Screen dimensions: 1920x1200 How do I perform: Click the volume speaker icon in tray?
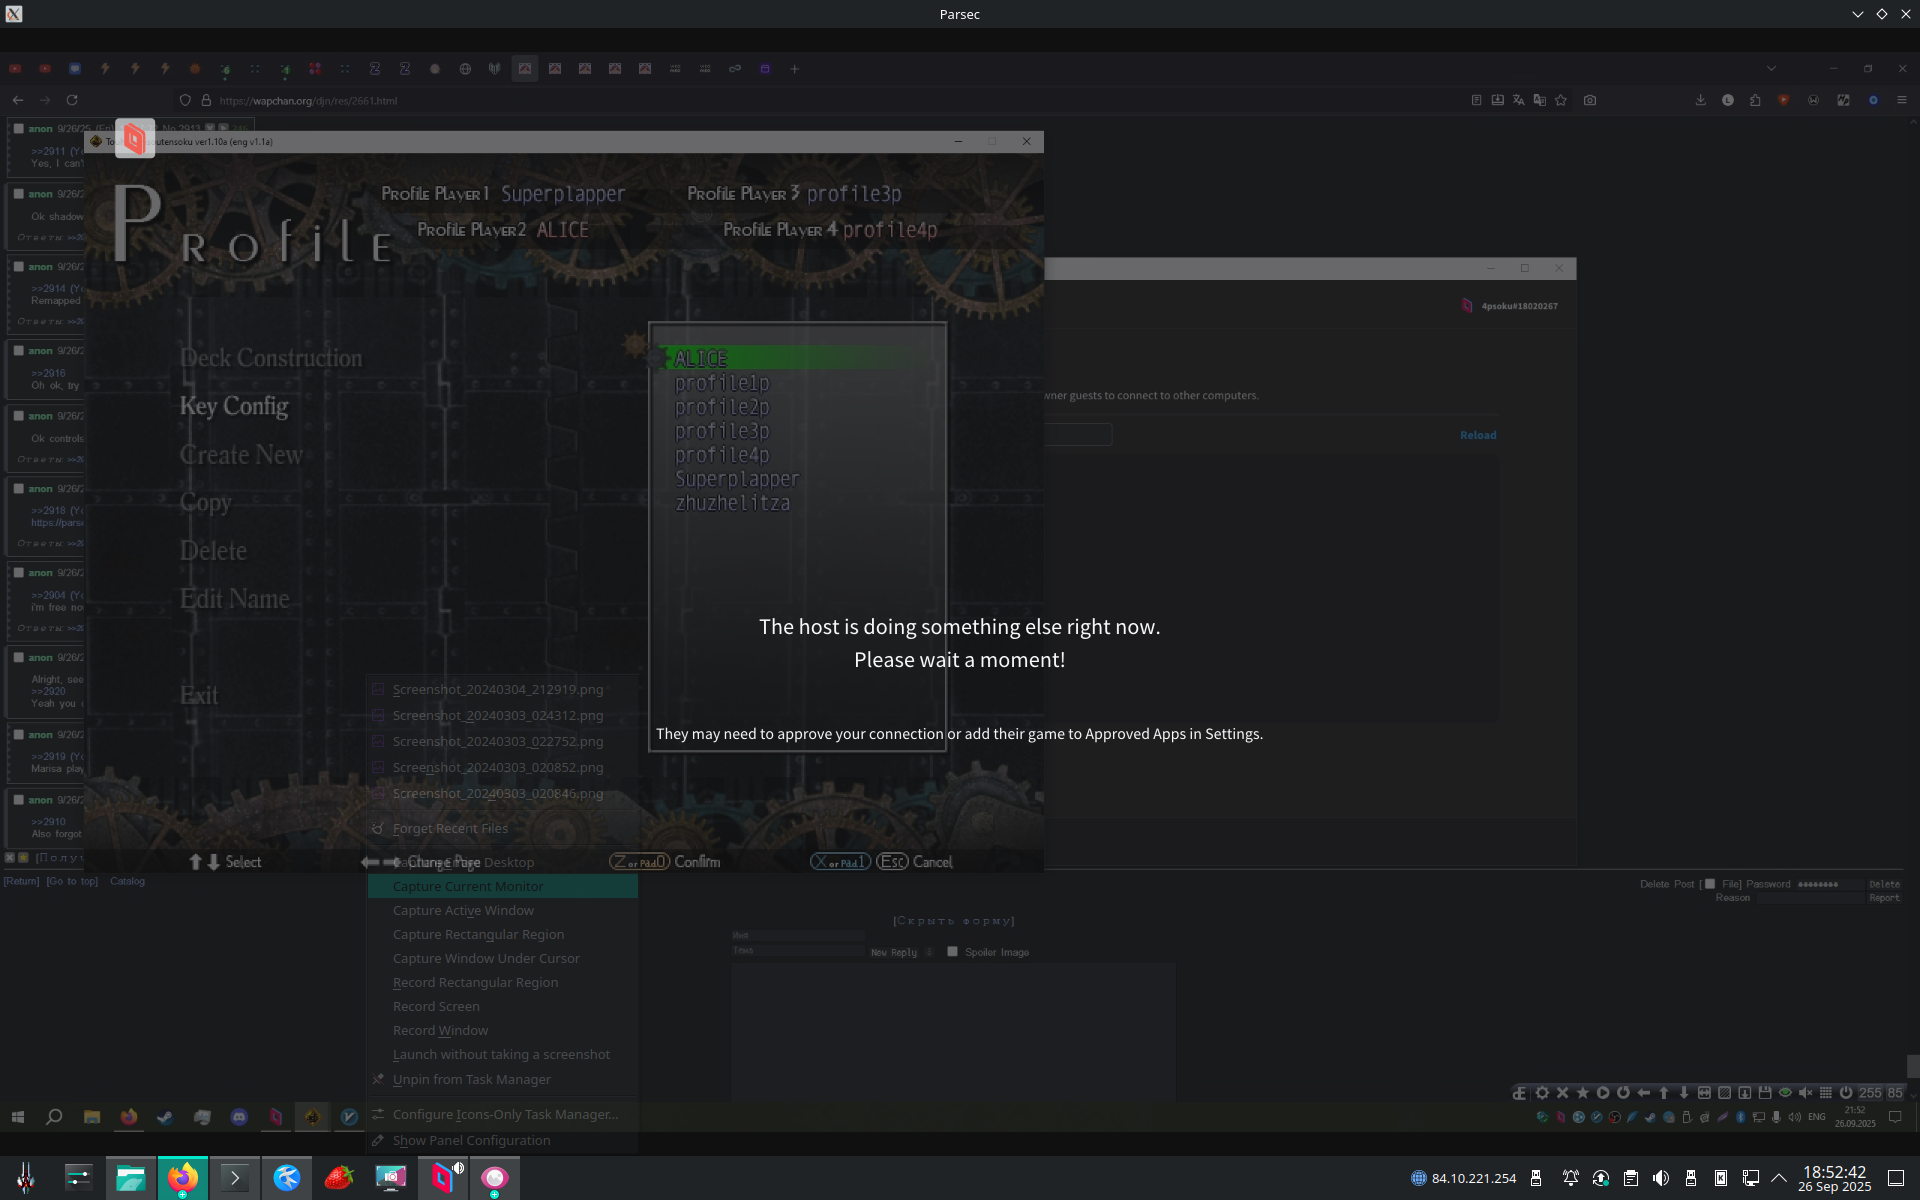pos(1660,1178)
